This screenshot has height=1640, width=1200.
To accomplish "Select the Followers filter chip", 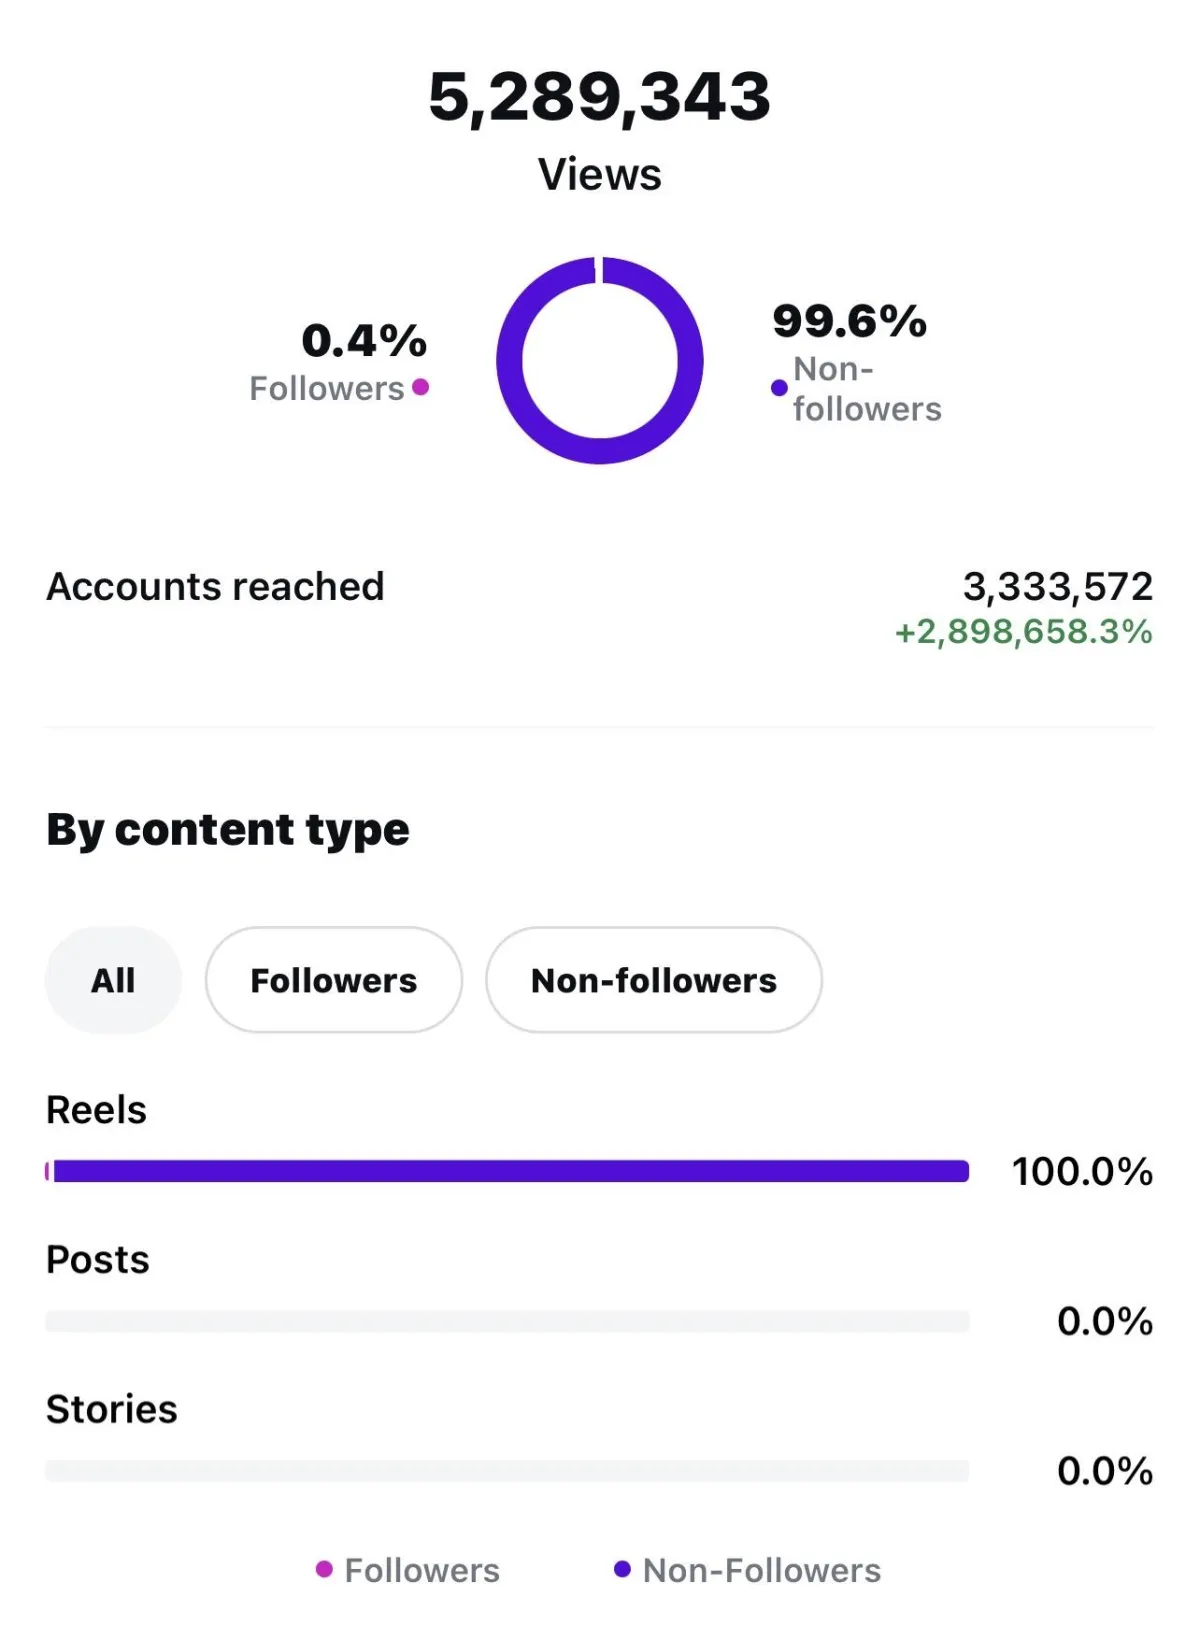I will 334,980.
